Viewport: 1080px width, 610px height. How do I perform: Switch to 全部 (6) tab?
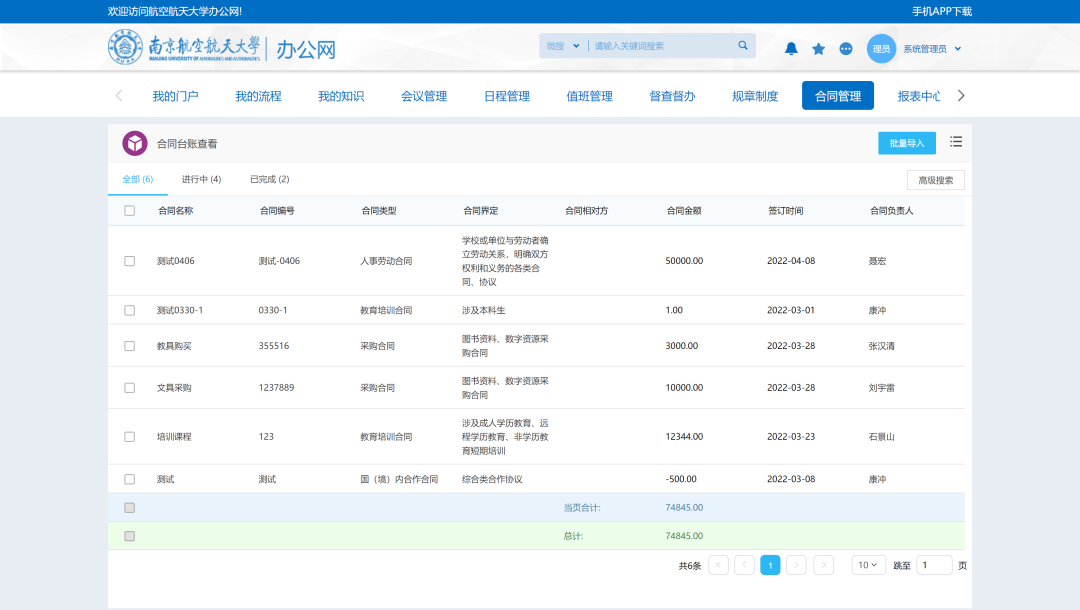click(x=138, y=179)
